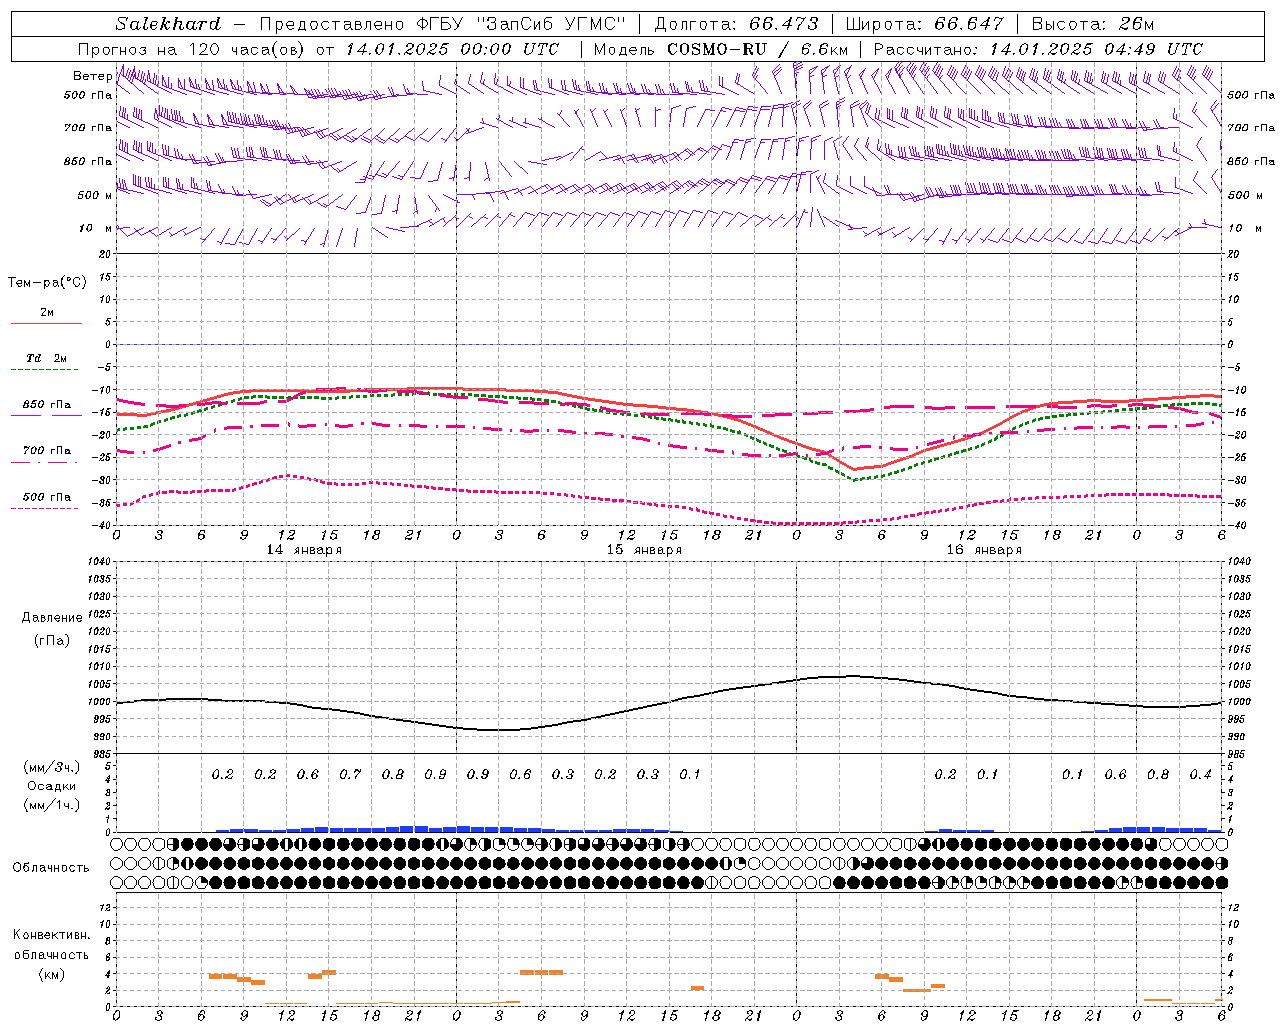Click the dash-dot line sample under 700 гПа legend

coord(44,462)
